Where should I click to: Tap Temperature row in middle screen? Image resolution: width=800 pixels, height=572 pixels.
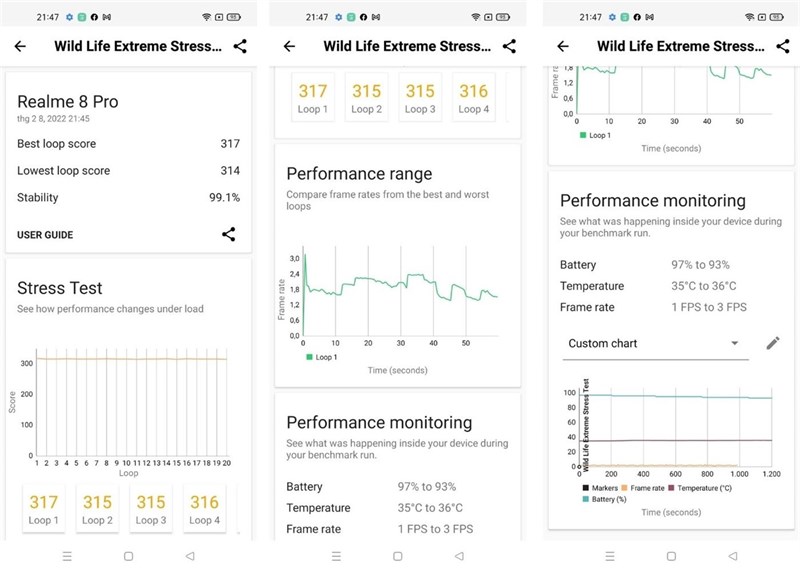pos(375,508)
